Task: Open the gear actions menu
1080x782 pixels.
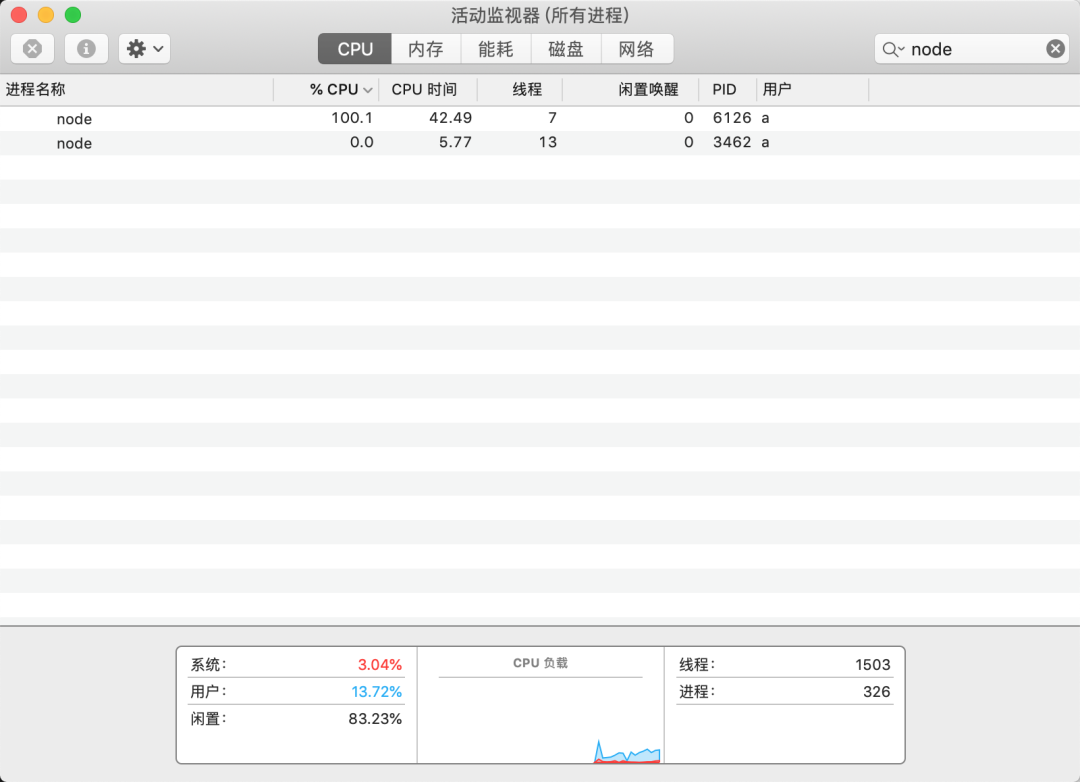Action: pos(144,49)
